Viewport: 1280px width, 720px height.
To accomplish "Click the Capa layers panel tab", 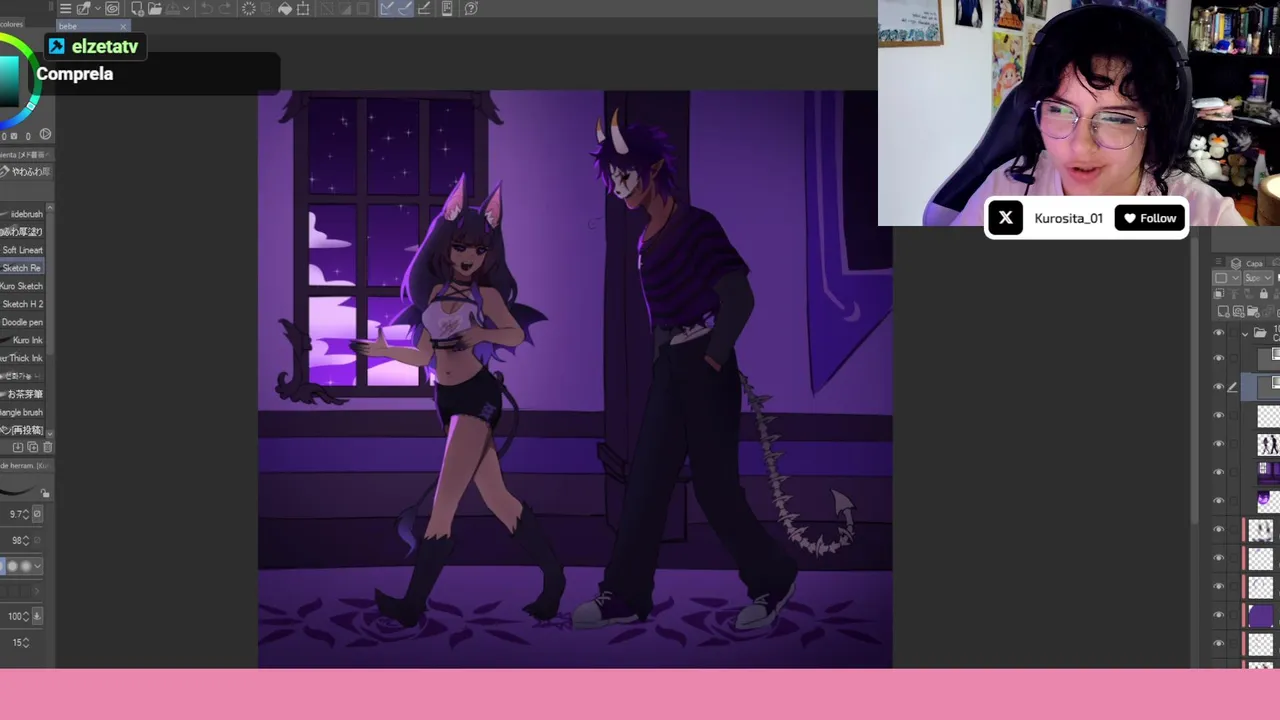I will (1247, 264).
